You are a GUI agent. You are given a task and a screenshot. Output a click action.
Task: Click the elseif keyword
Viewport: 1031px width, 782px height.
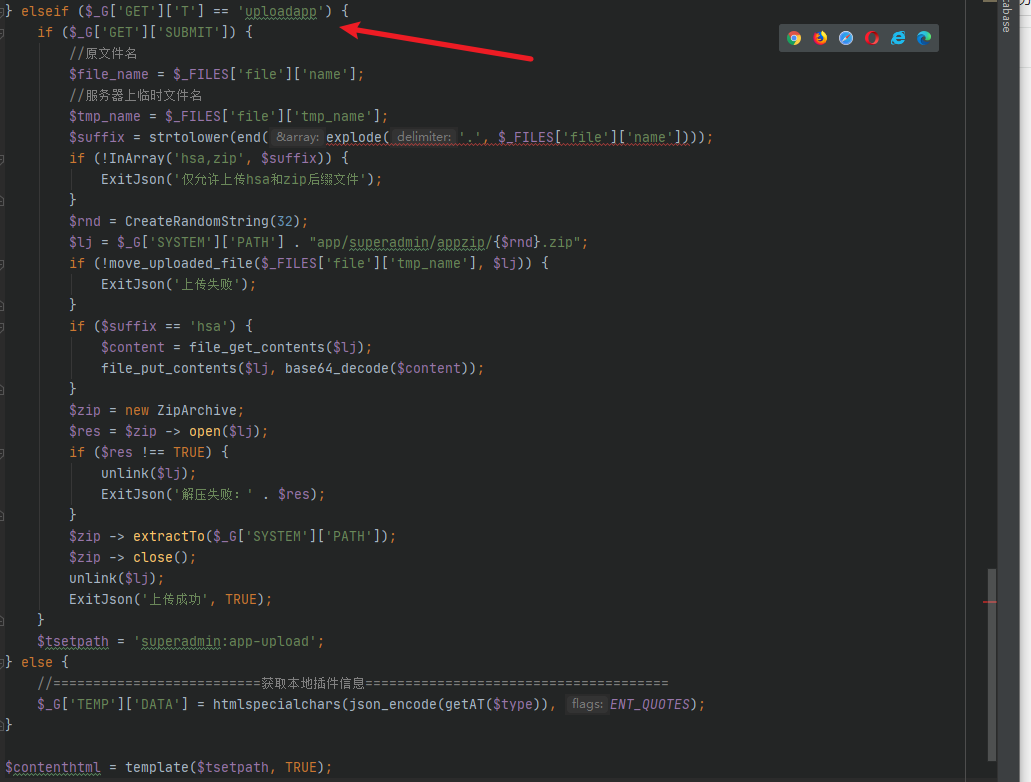pos(45,11)
